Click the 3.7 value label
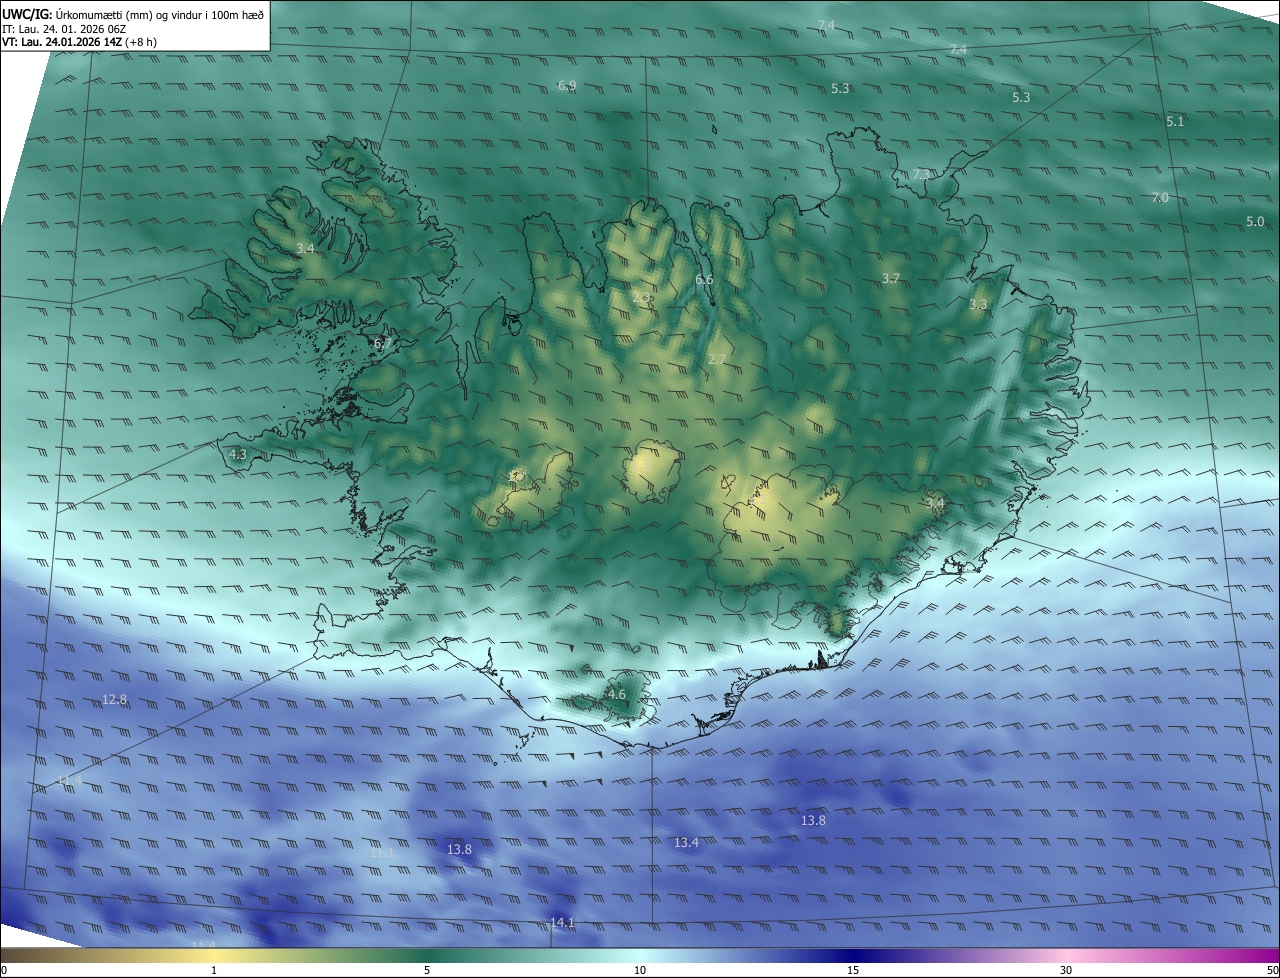 click(x=891, y=278)
